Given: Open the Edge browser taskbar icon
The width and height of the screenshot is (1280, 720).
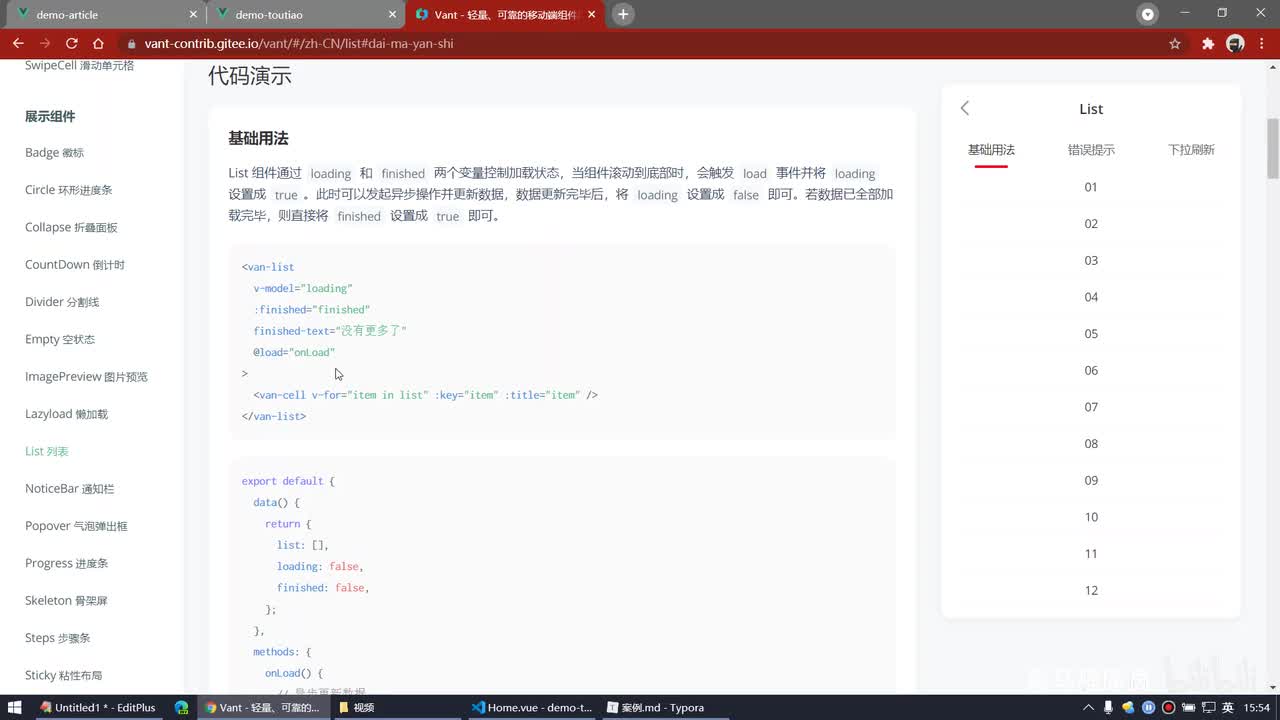Looking at the screenshot, I should 181,707.
